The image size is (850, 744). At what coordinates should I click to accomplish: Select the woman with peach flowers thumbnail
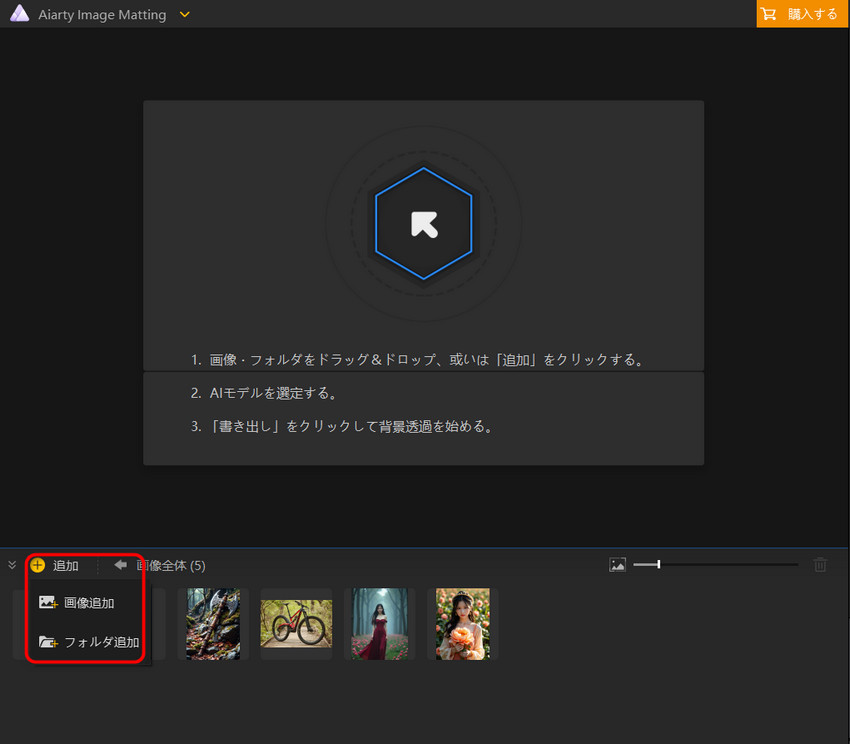(462, 624)
